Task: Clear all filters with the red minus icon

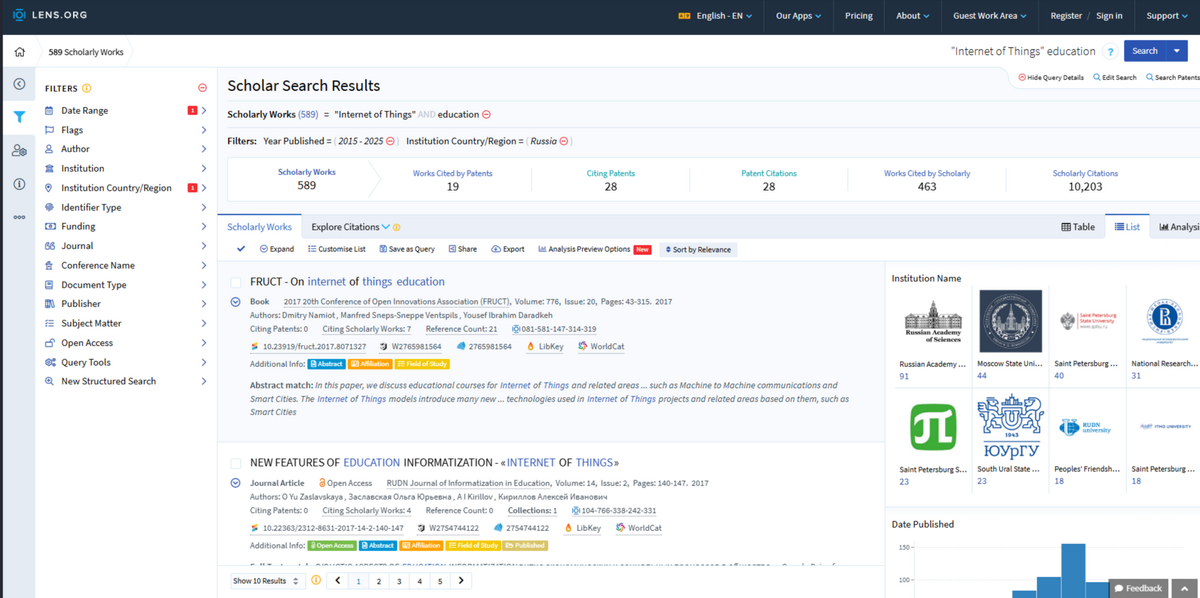Action: (x=202, y=88)
